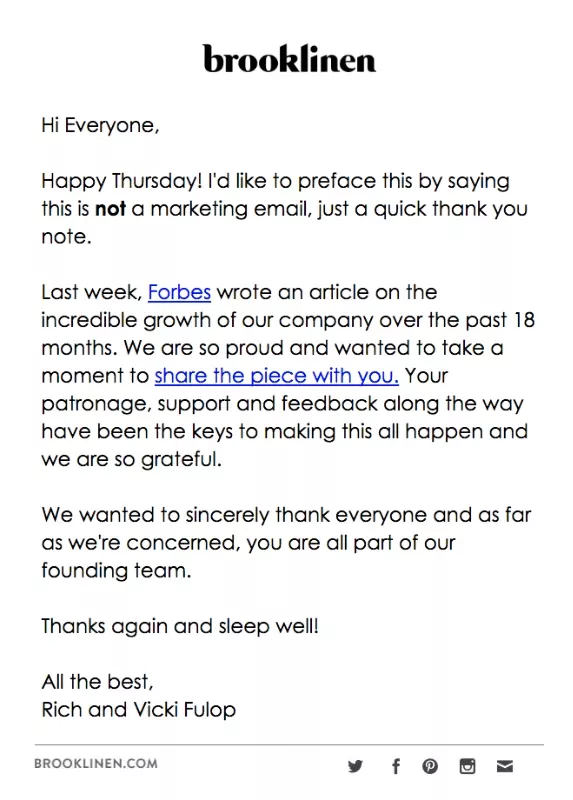Click the "Last week," text before Forbes

pos(92,292)
